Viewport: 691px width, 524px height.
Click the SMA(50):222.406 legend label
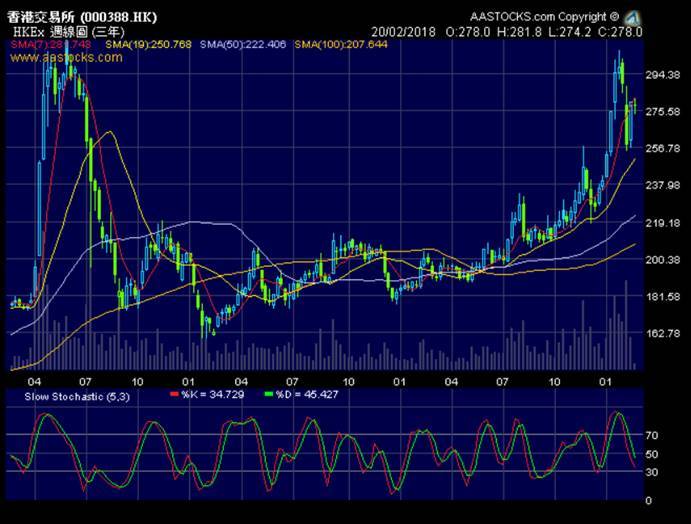click(x=243, y=45)
